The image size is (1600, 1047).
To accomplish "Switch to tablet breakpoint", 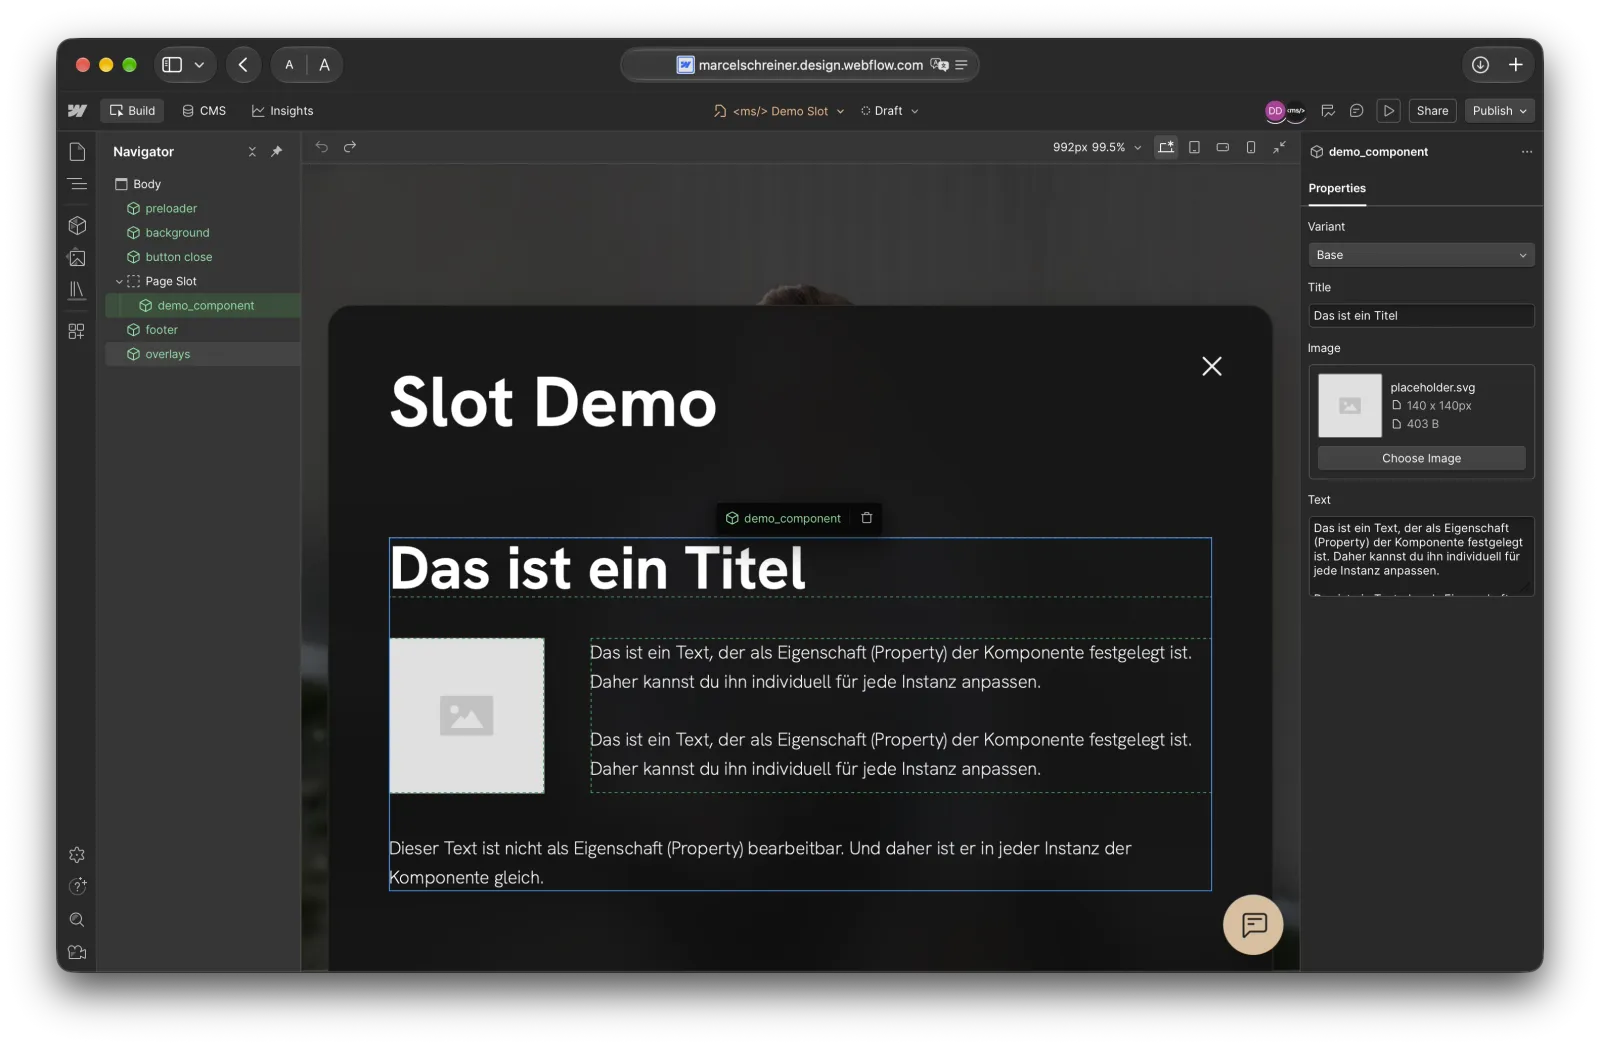I will click(x=1194, y=147).
